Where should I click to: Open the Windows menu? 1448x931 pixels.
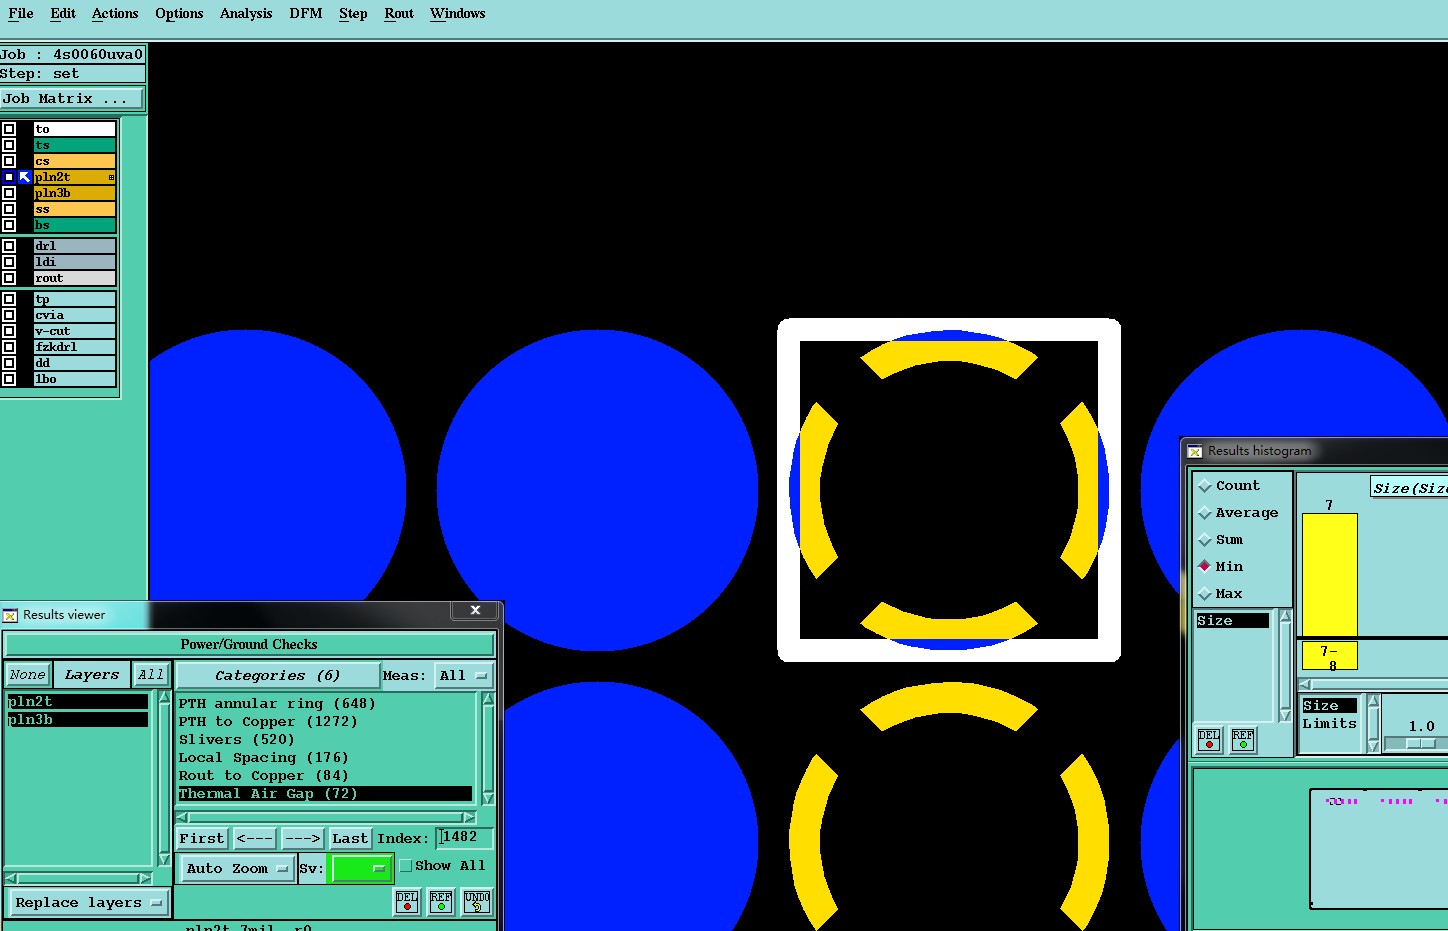458,13
